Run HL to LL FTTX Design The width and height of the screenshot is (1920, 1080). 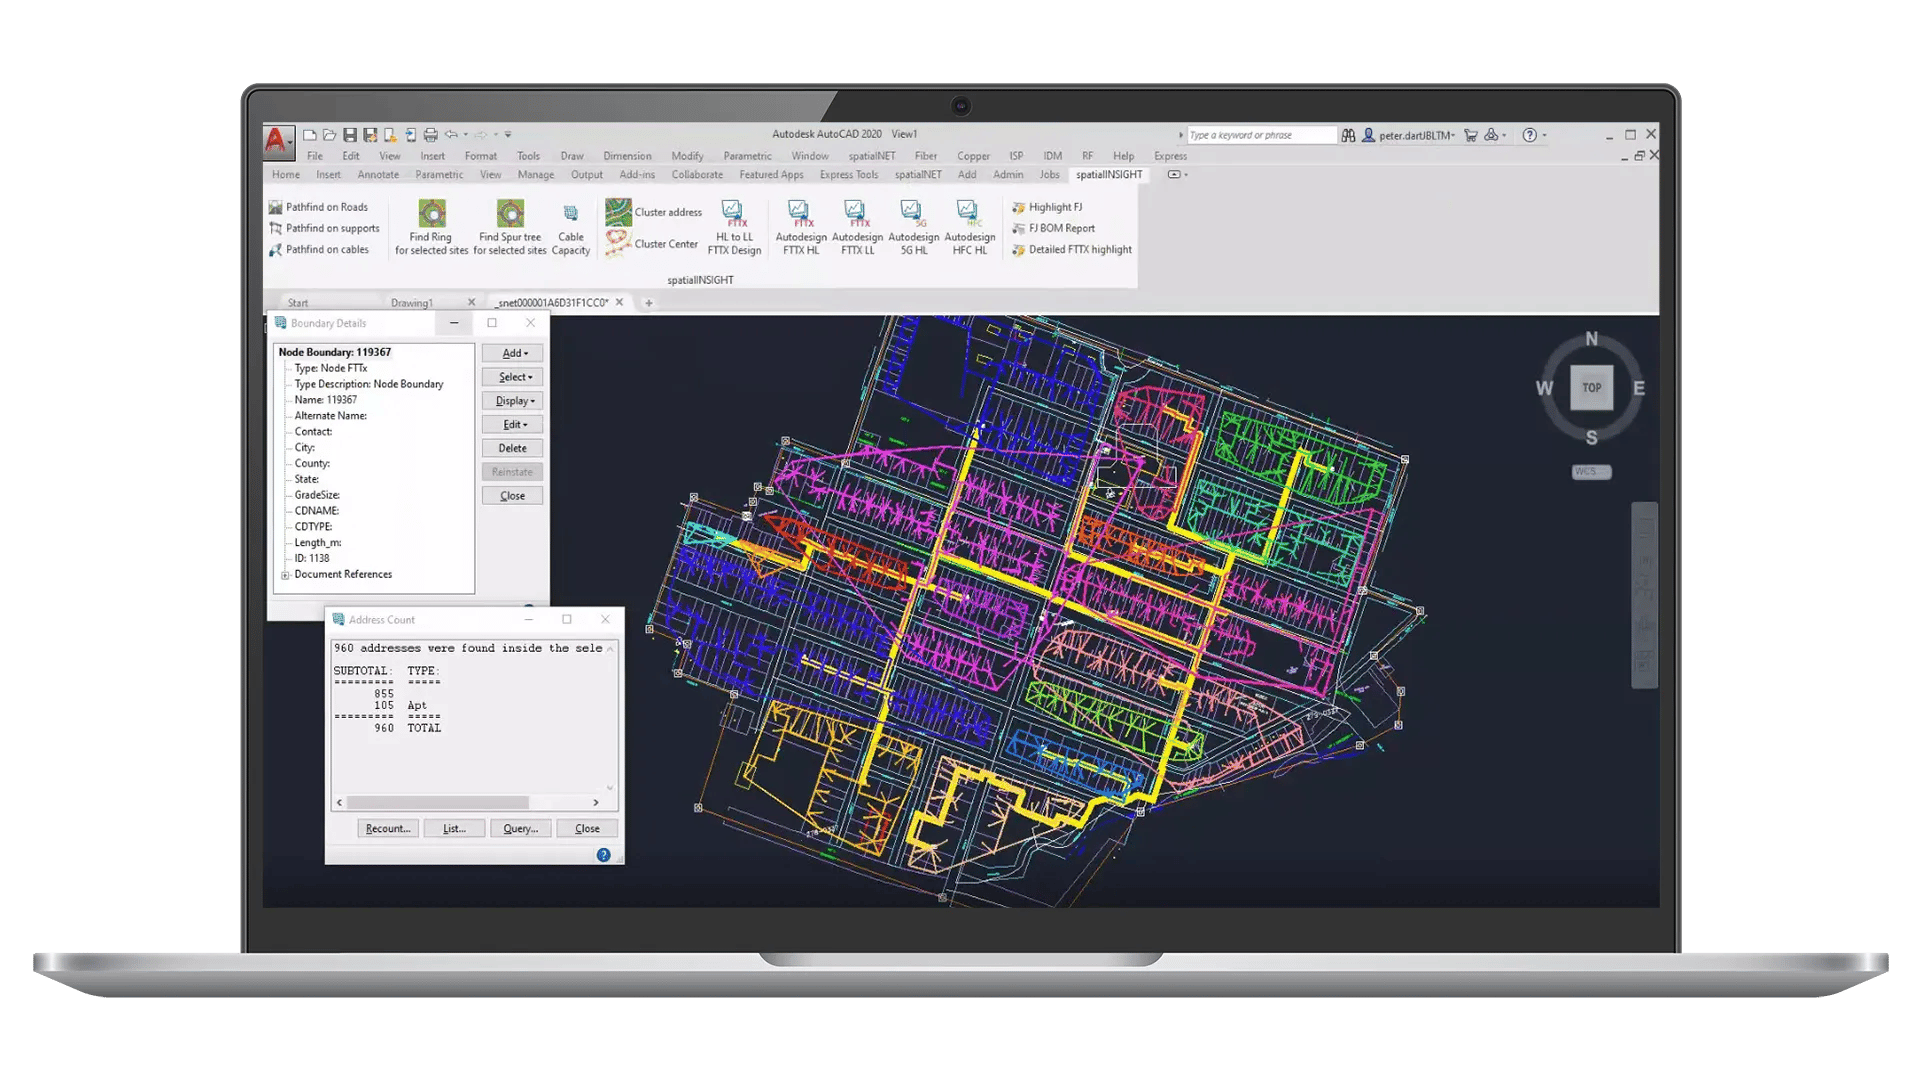point(734,227)
